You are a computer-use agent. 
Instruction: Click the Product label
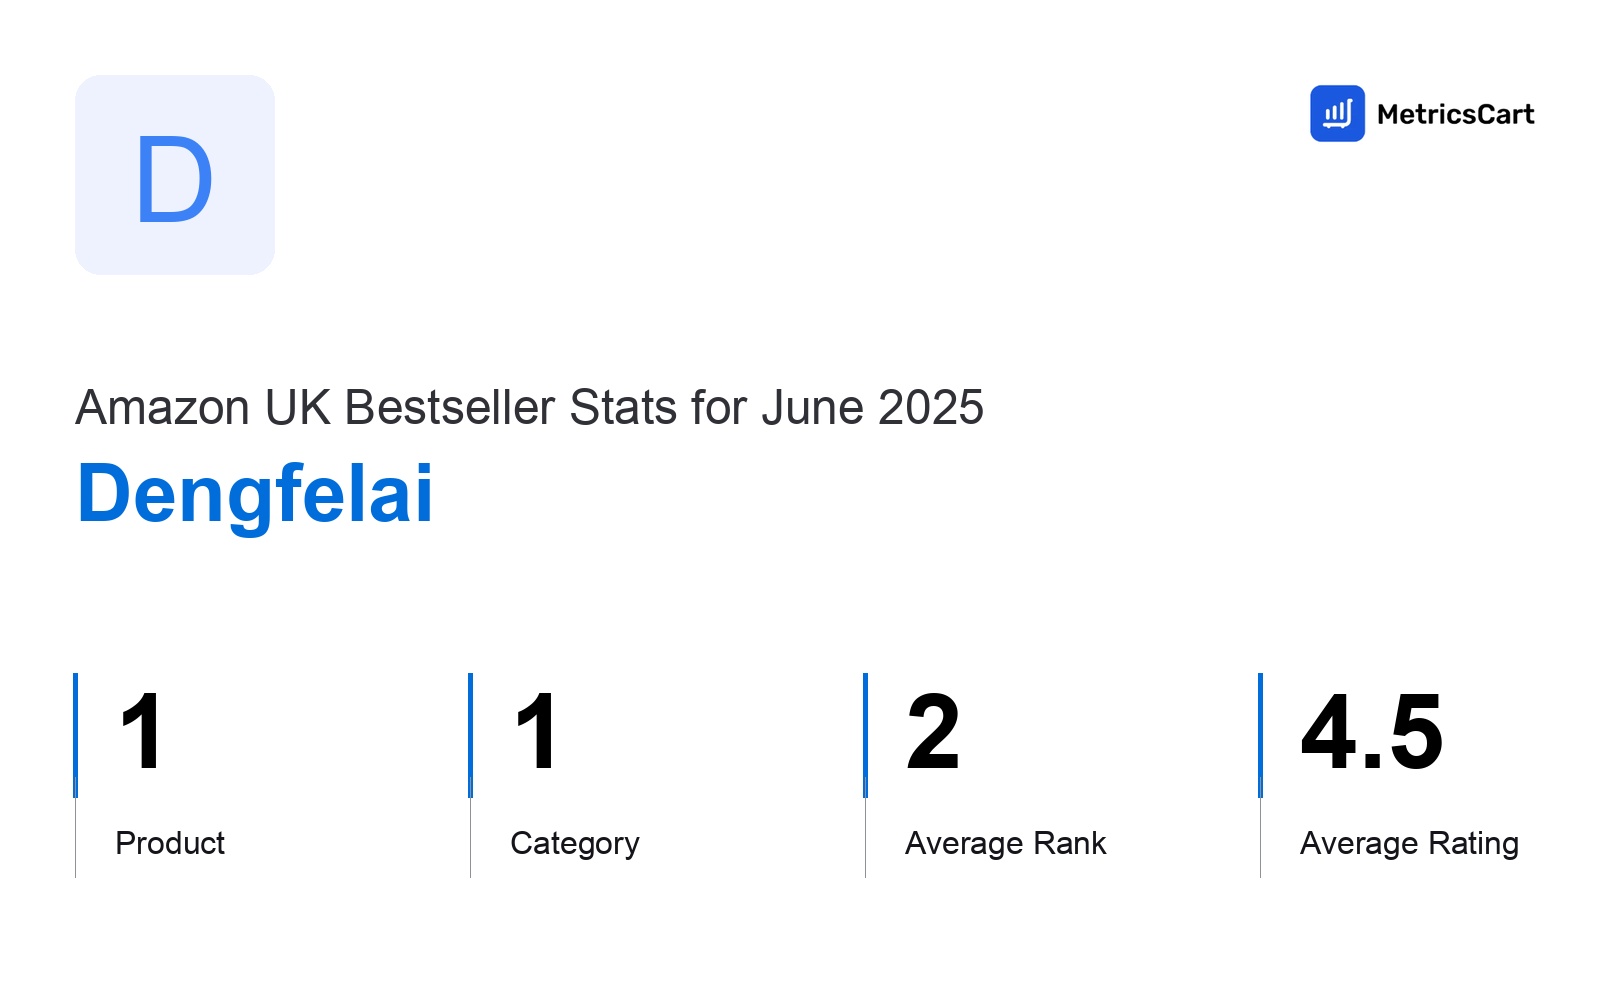click(x=170, y=843)
